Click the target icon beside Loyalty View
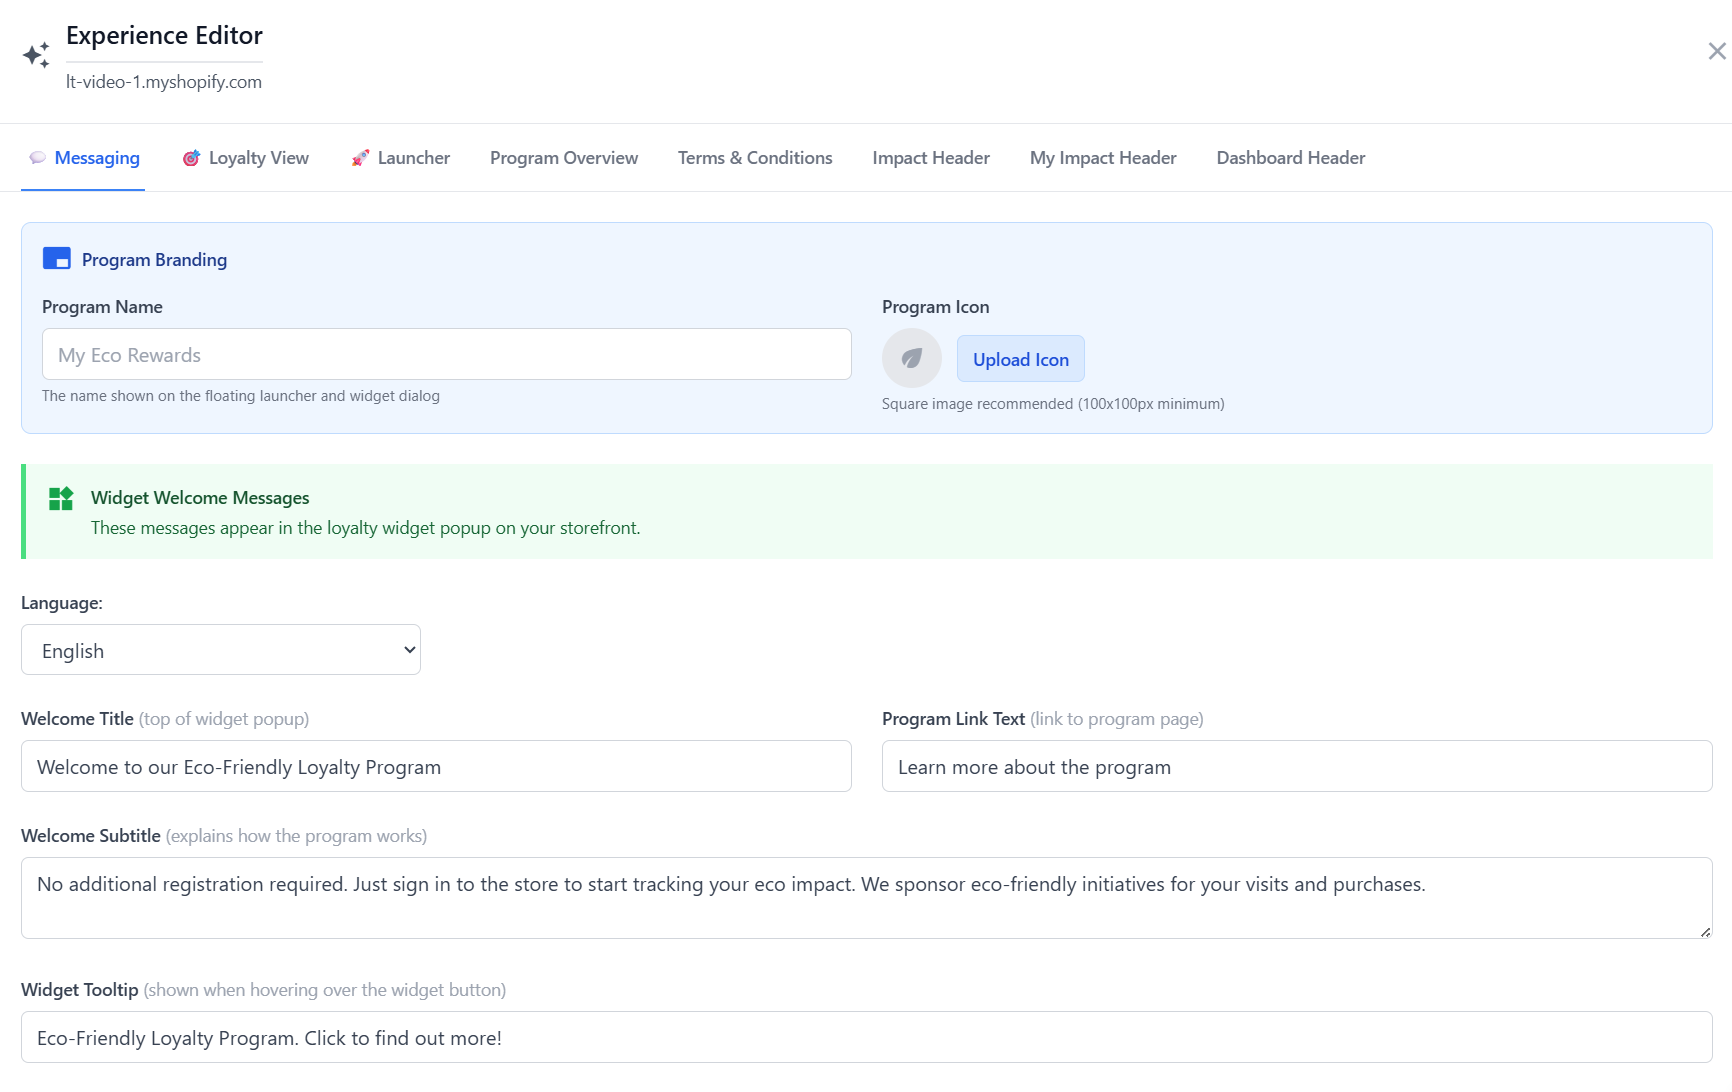1732x1092 pixels. 191,157
